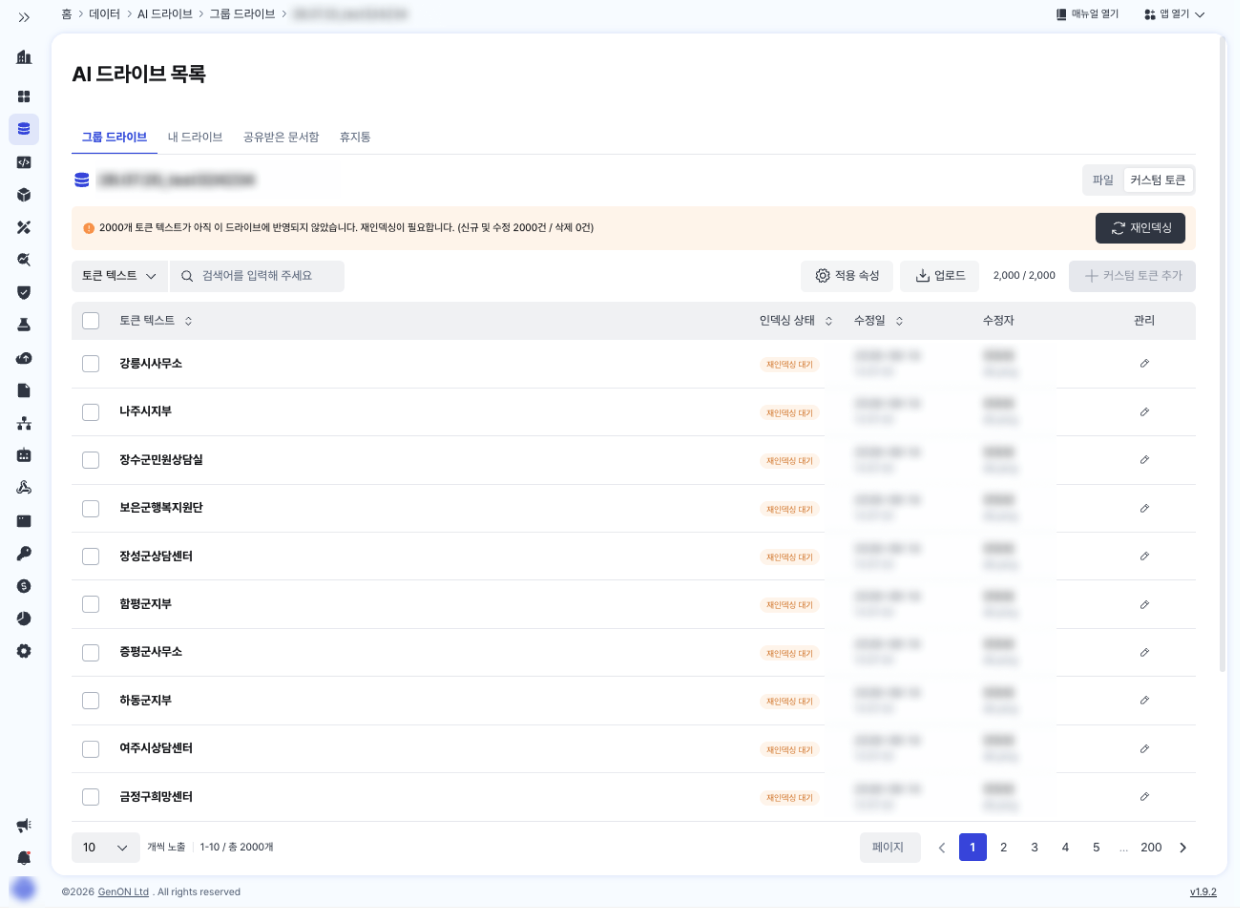Image resolution: width=1240 pixels, height=908 pixels.
Task: Check the 증평군사무소 row checkbox
Action: point(91,652)
